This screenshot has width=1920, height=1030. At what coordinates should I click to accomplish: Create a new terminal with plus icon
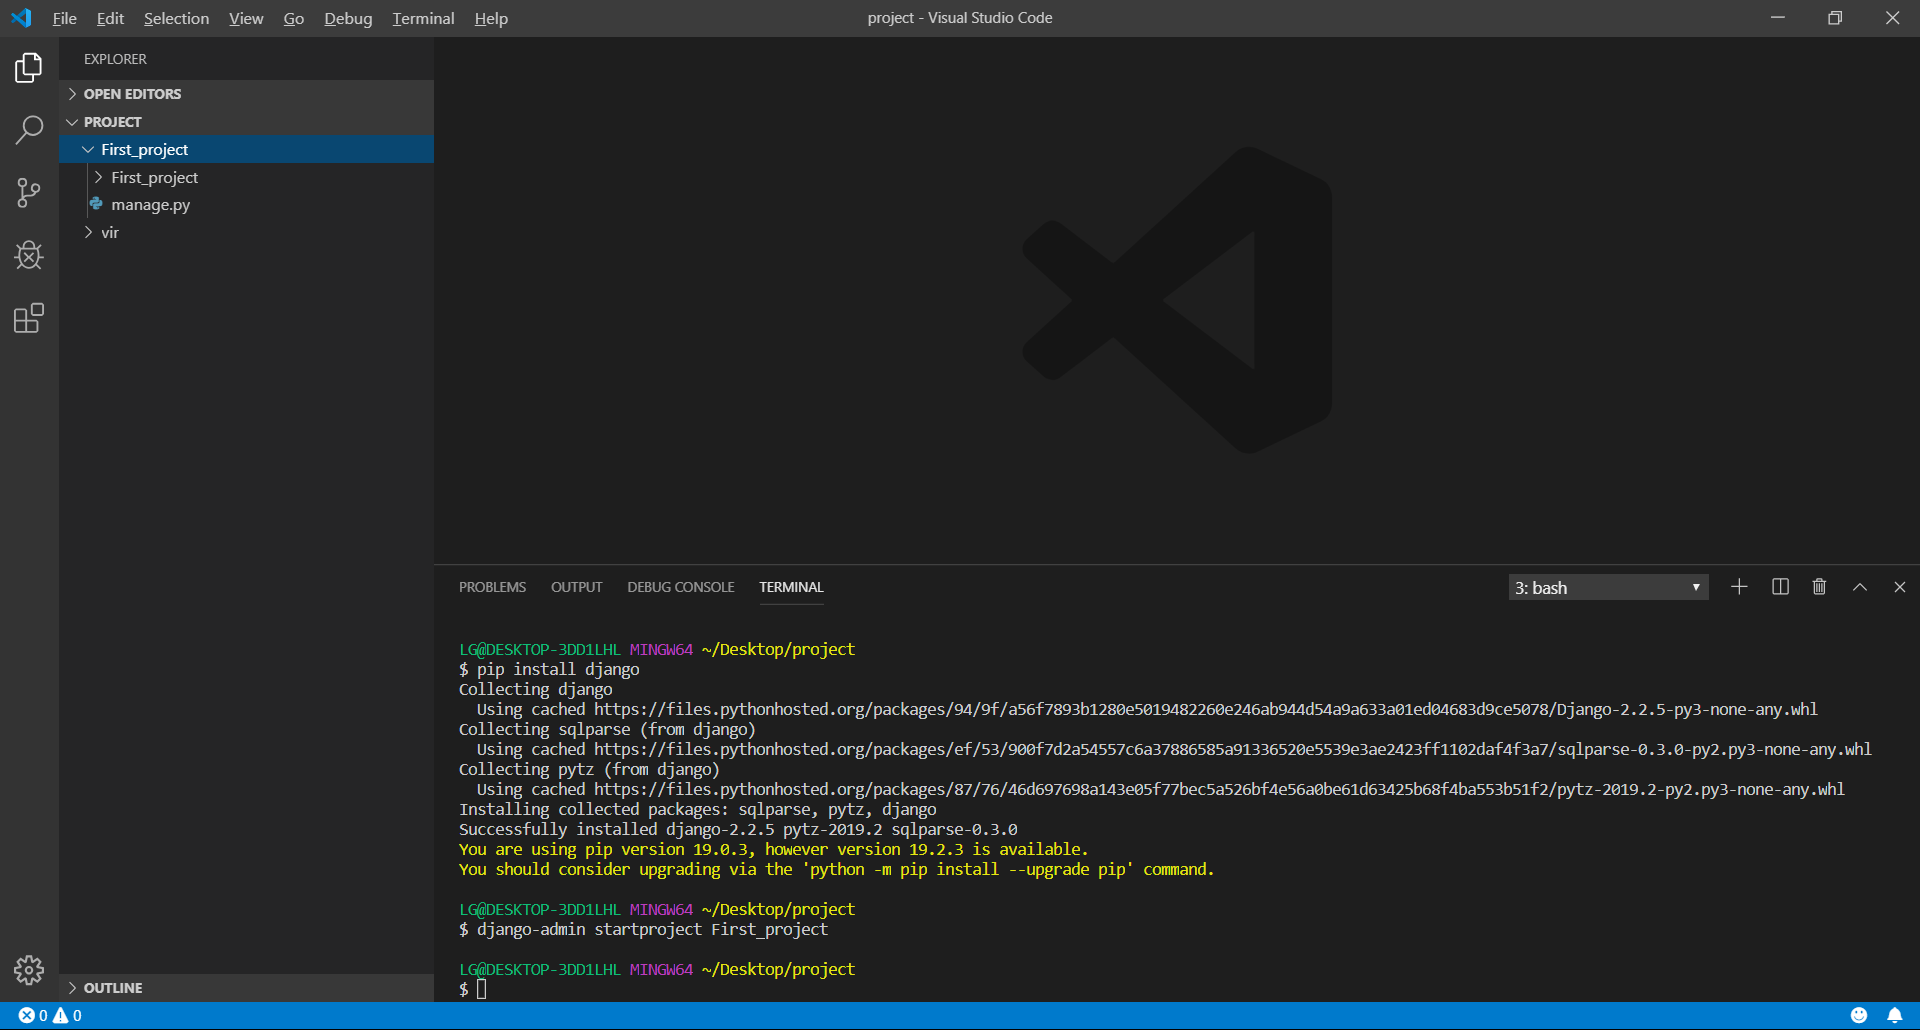pos(1739,587)
